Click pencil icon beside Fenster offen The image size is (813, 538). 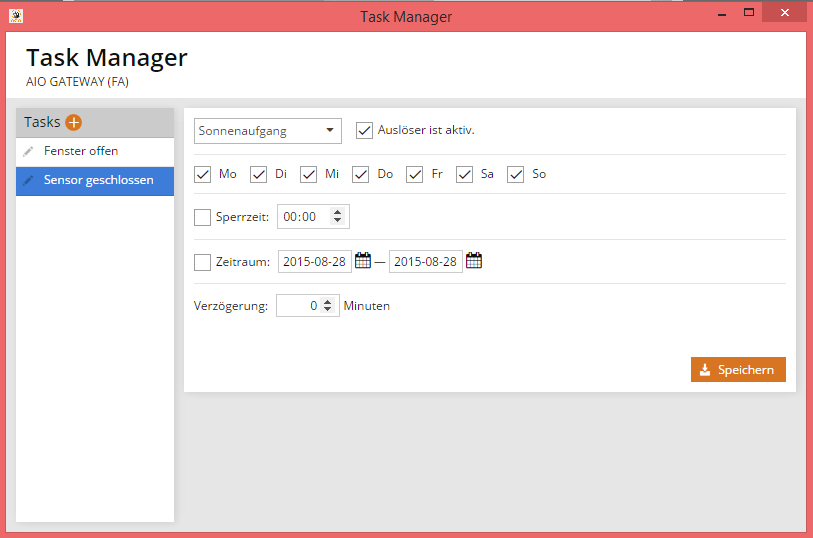tap(28, 151)
